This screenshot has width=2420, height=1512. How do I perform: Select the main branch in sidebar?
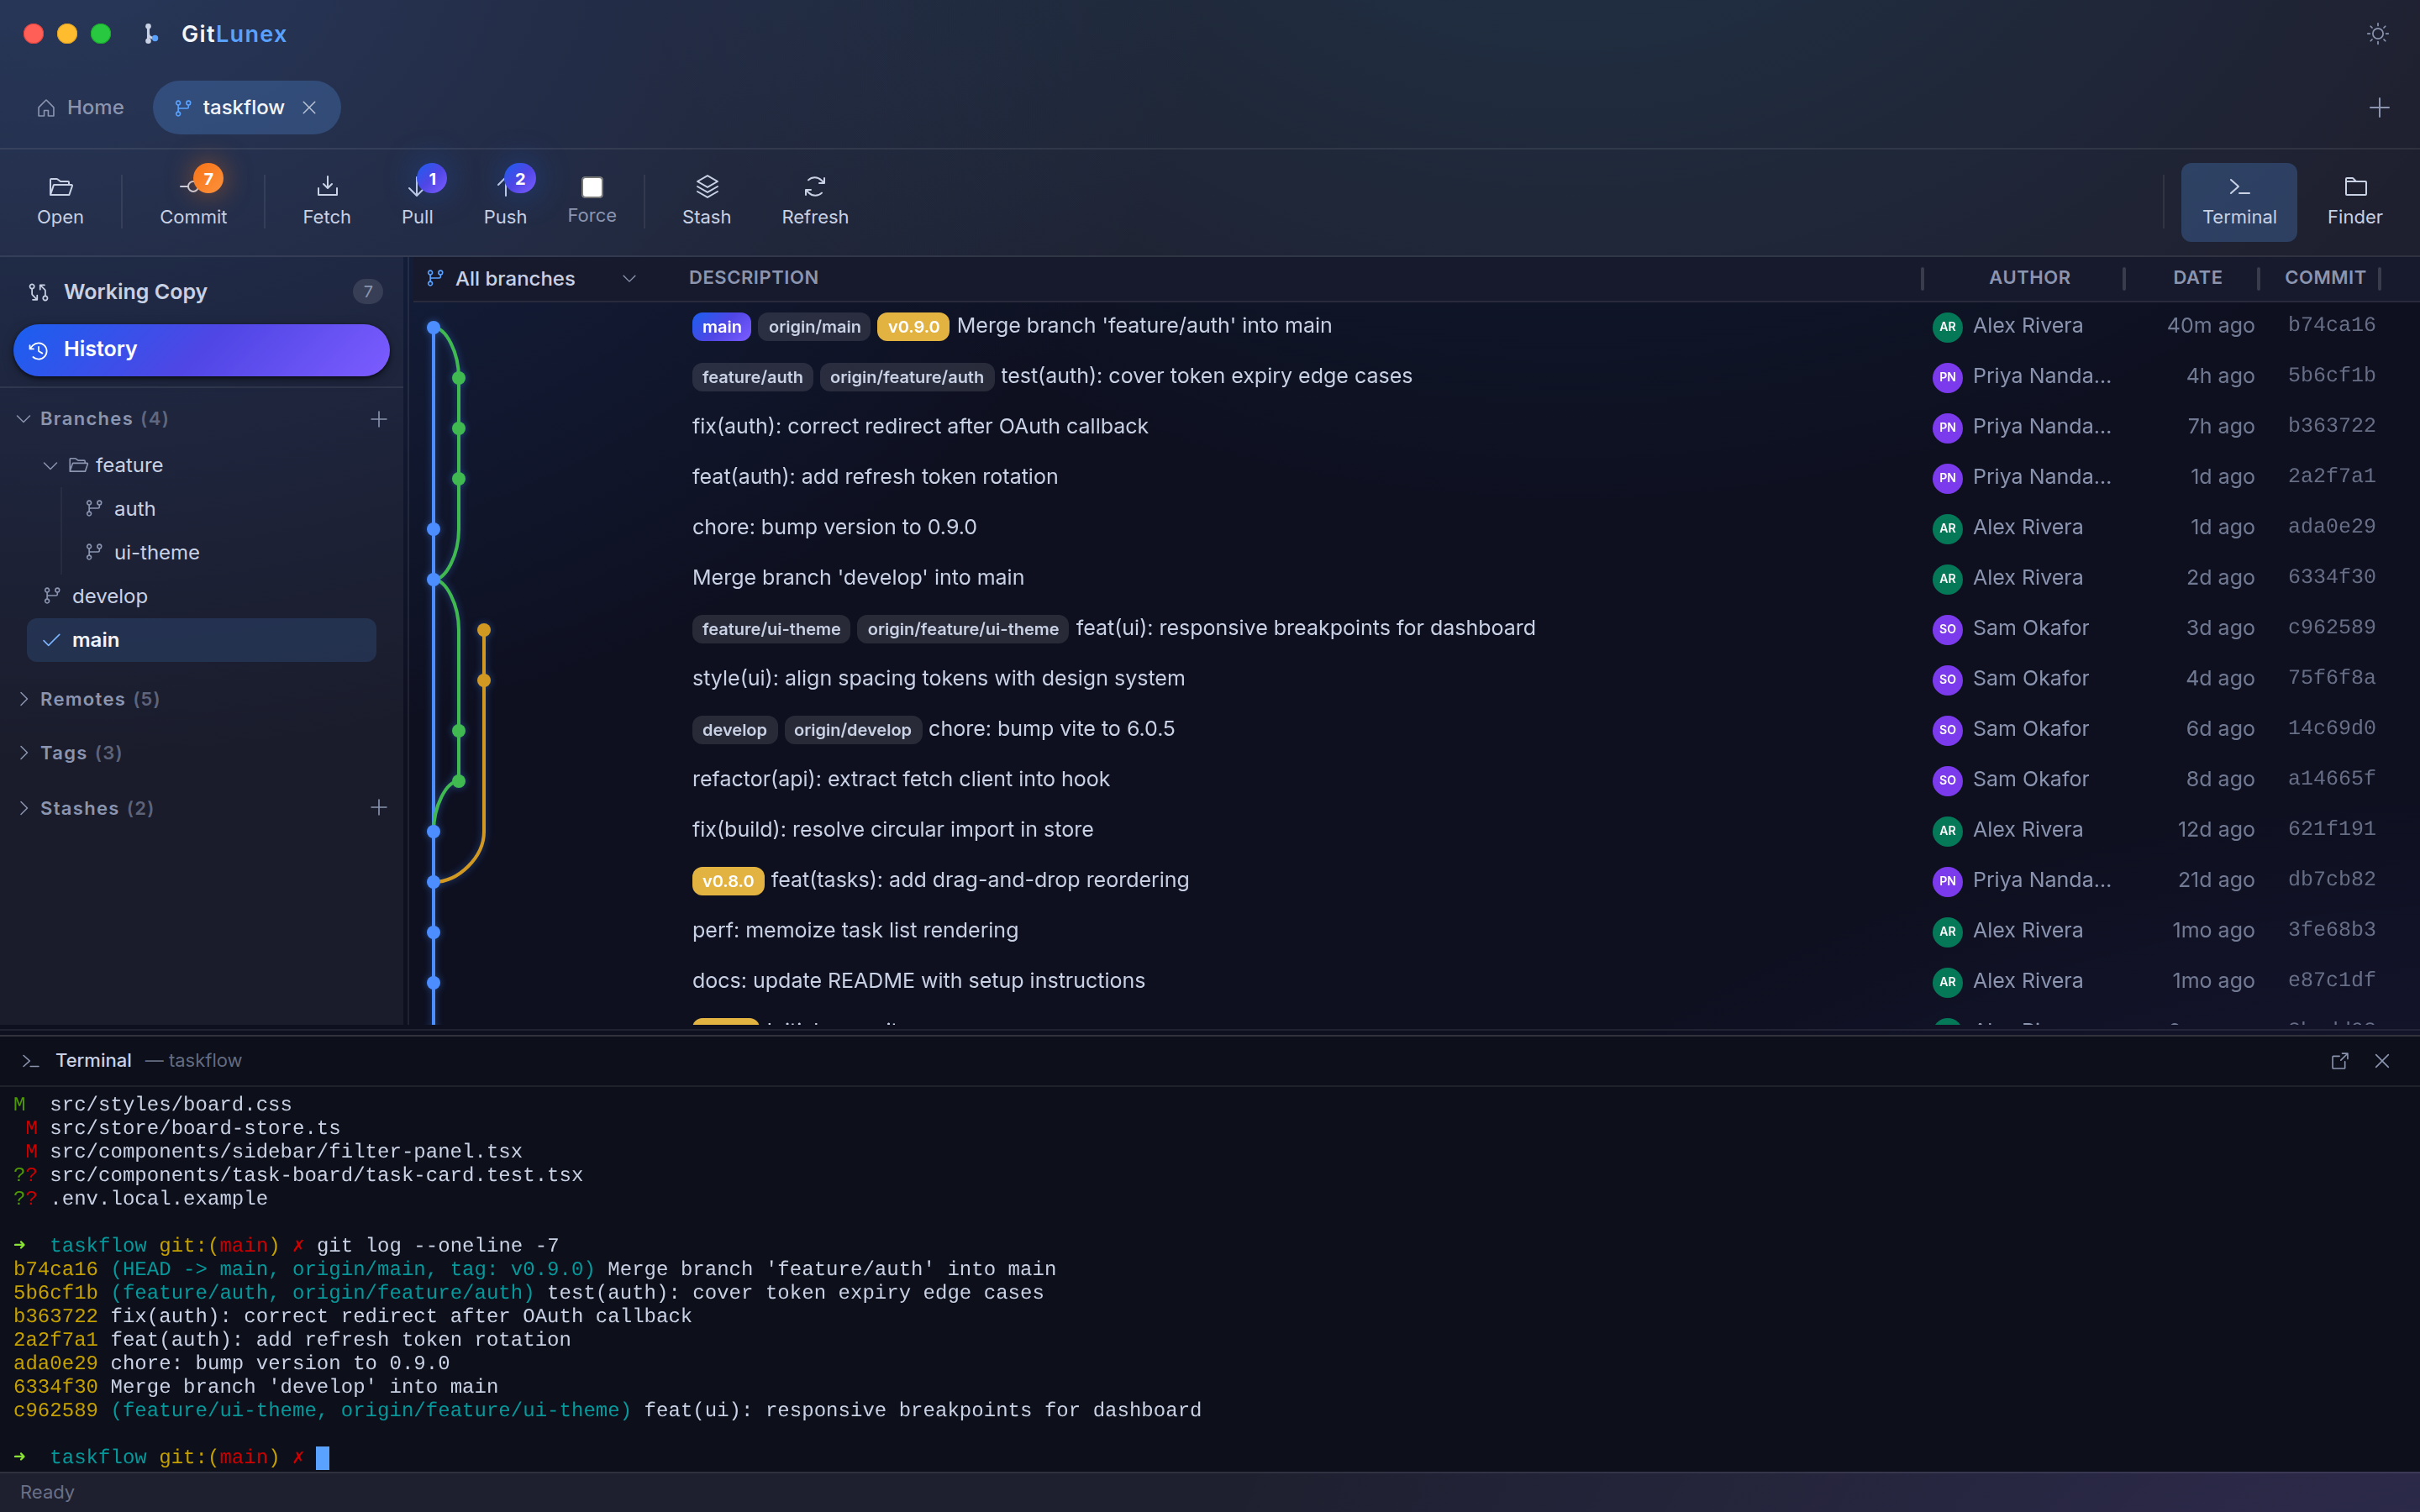coord(201,639)
